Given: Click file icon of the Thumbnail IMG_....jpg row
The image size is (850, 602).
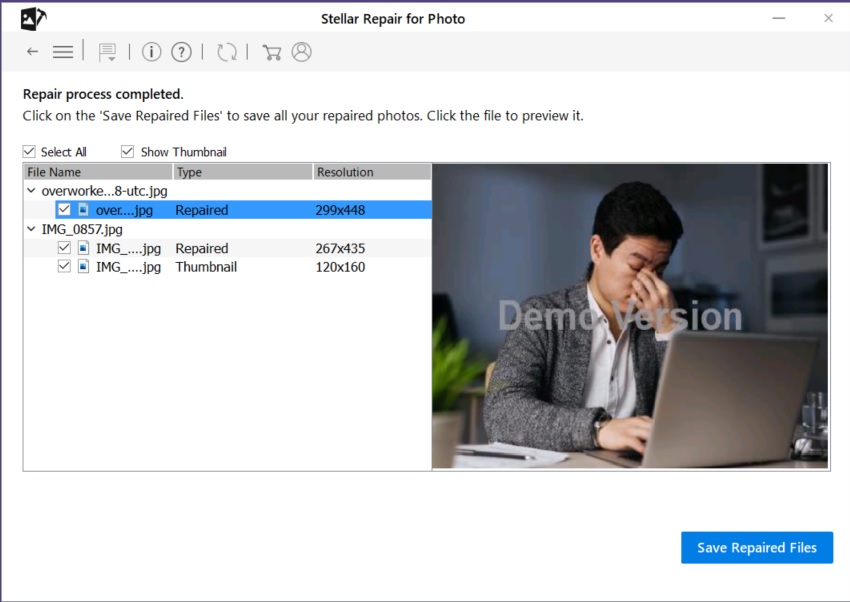Looking at the screenshot, I should [83, 267].
